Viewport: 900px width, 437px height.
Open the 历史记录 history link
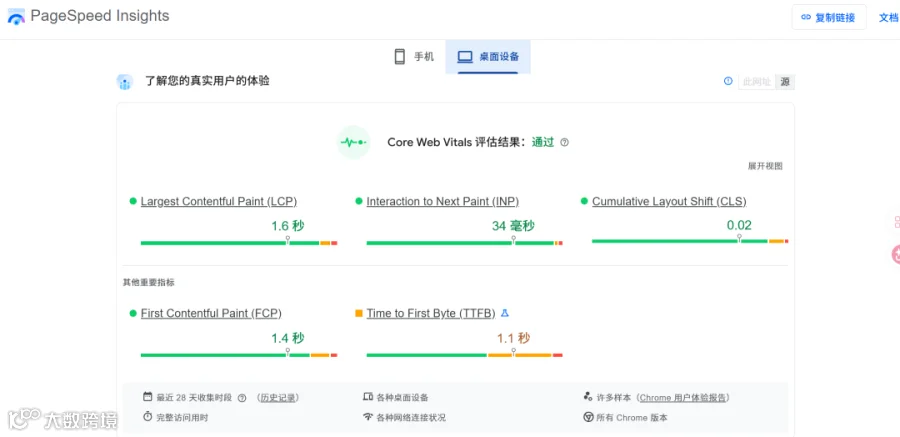pyautogui.click(x=278, y=398)
